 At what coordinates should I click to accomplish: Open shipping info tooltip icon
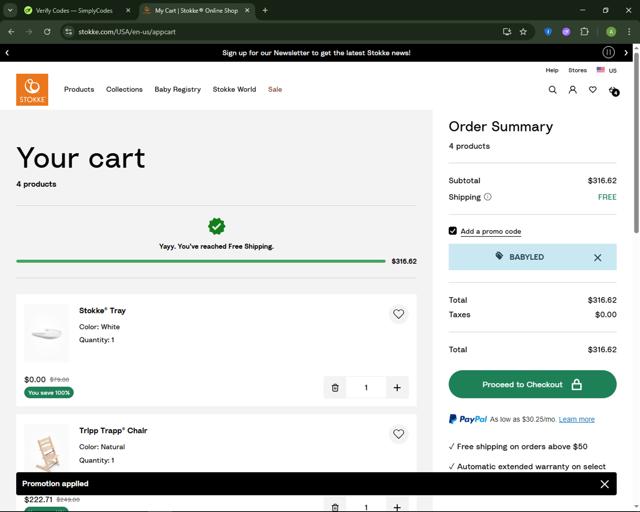(487, 197)
